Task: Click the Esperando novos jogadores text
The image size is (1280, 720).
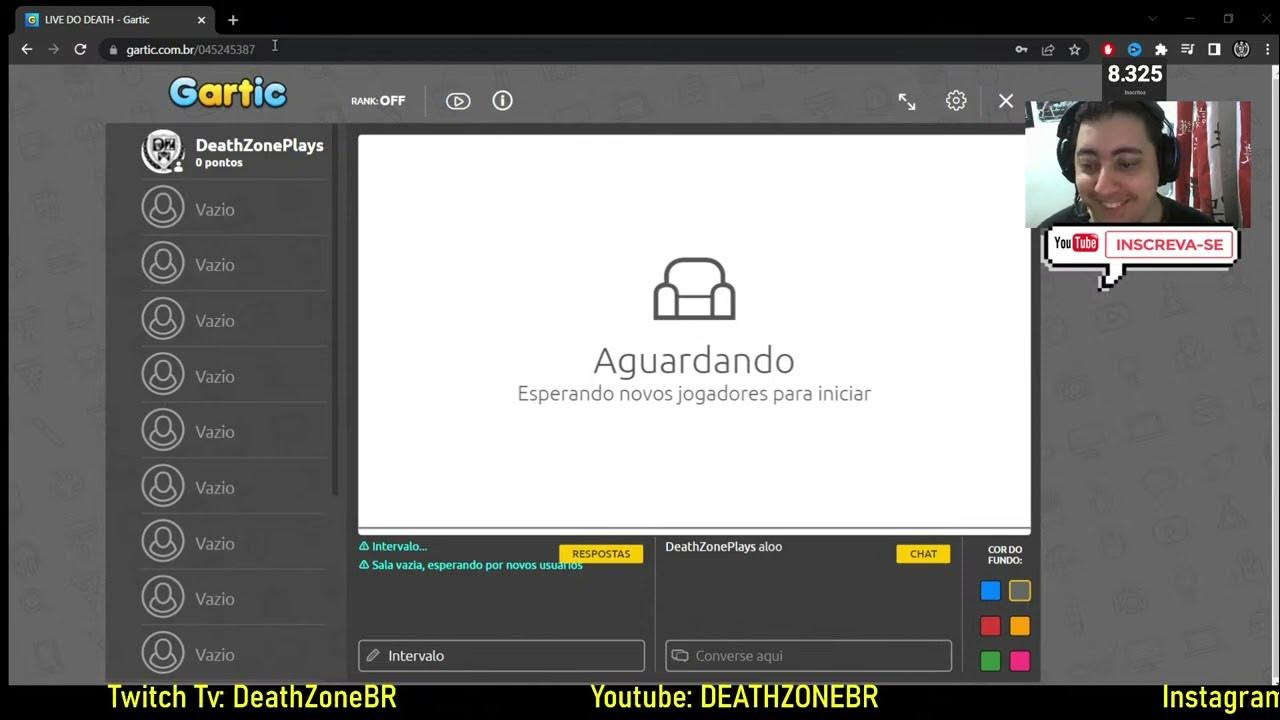Action: 694,394
